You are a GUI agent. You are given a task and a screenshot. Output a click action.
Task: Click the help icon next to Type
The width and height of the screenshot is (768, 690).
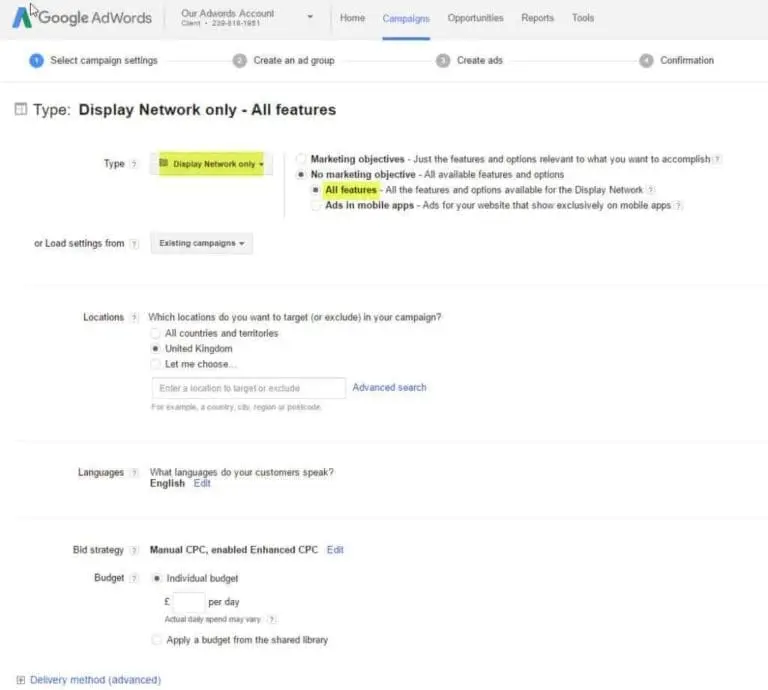coord(133,164)
